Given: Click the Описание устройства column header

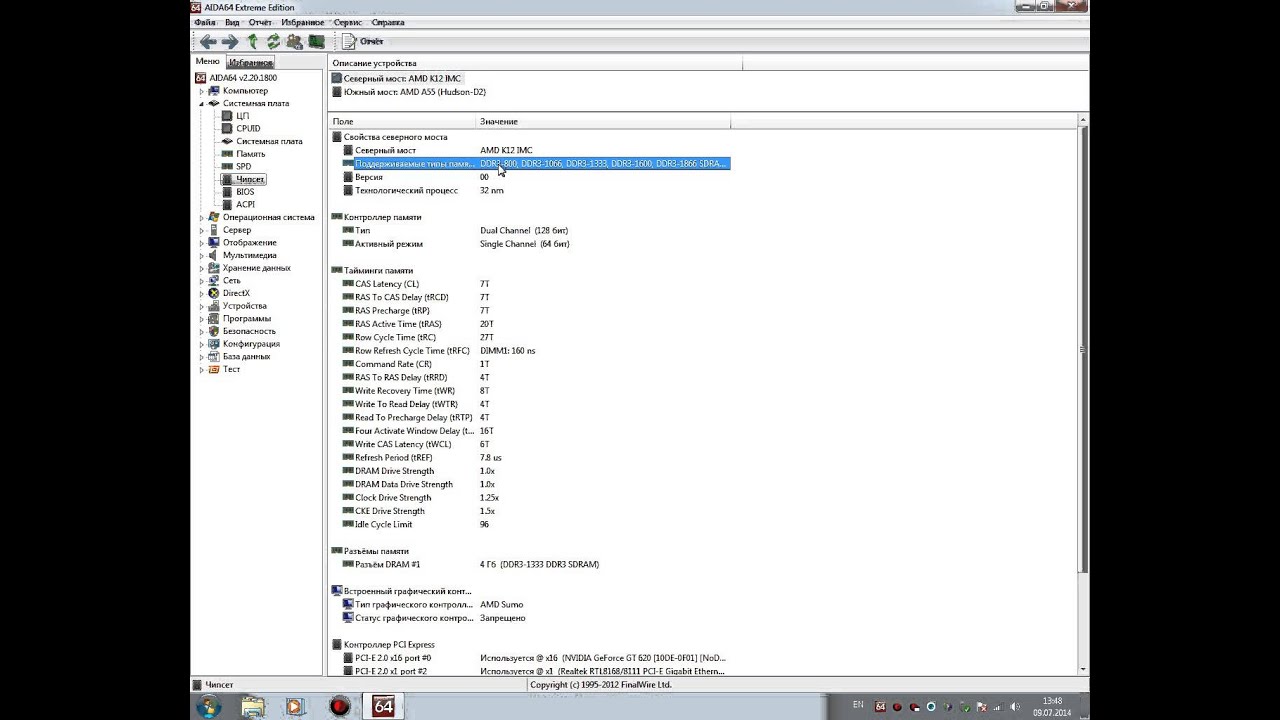Looking at the screenshot, I should [535, 63].
